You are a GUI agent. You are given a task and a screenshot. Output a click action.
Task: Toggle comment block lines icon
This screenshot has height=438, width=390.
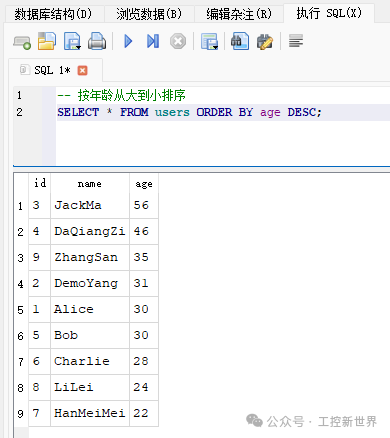click(296, 41)
